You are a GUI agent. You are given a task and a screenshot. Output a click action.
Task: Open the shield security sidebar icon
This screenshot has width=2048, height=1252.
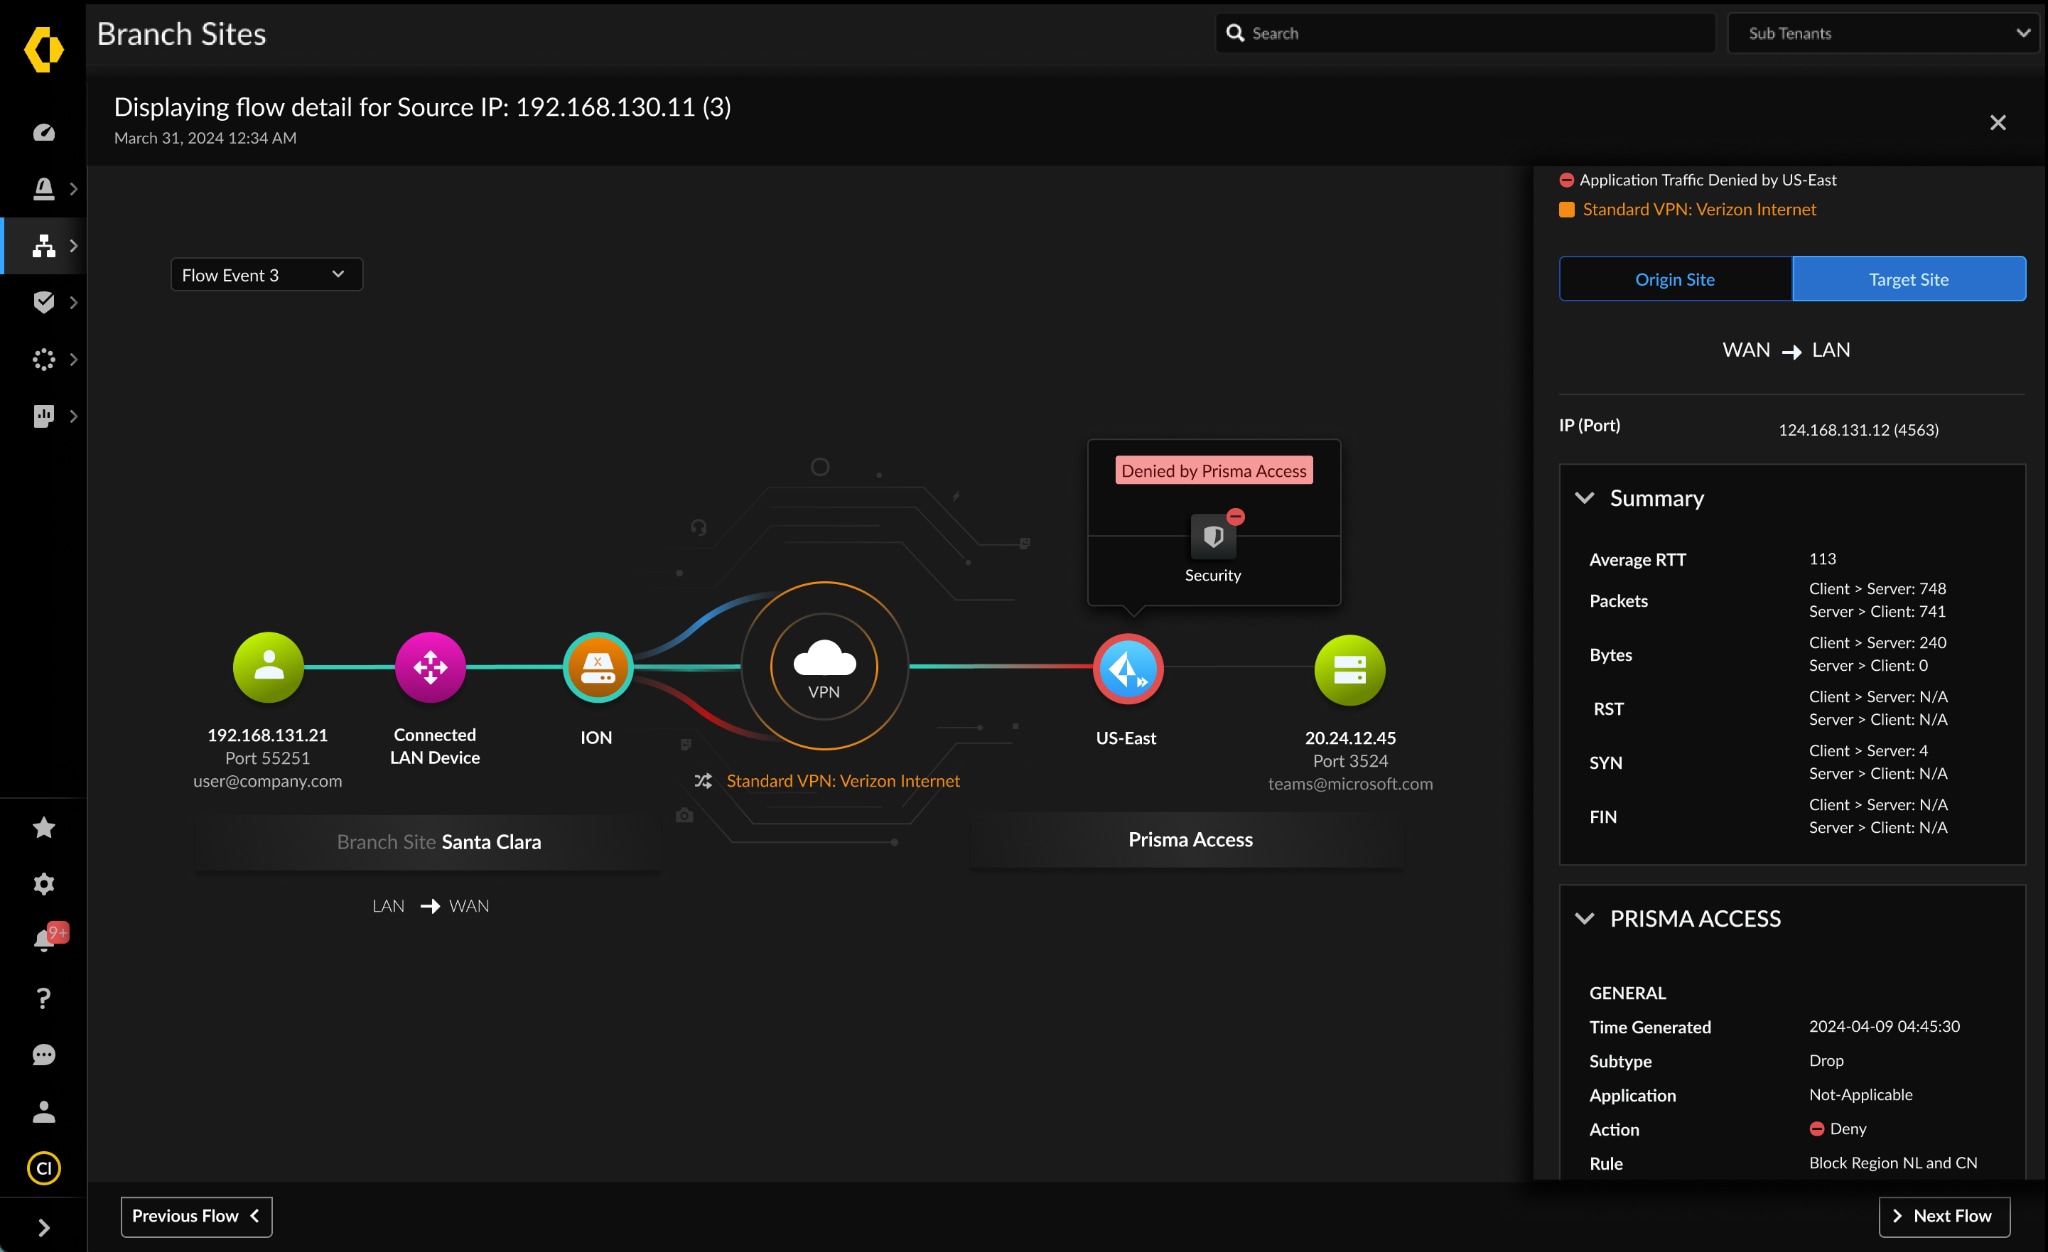pos(43,302)
